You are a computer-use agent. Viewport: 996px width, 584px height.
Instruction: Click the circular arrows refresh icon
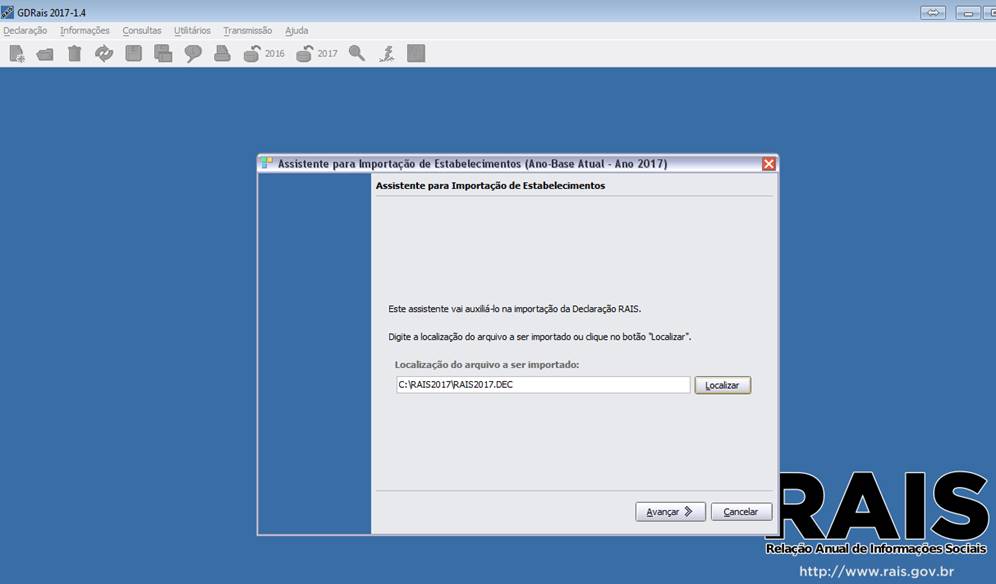(x=104, y=54)
